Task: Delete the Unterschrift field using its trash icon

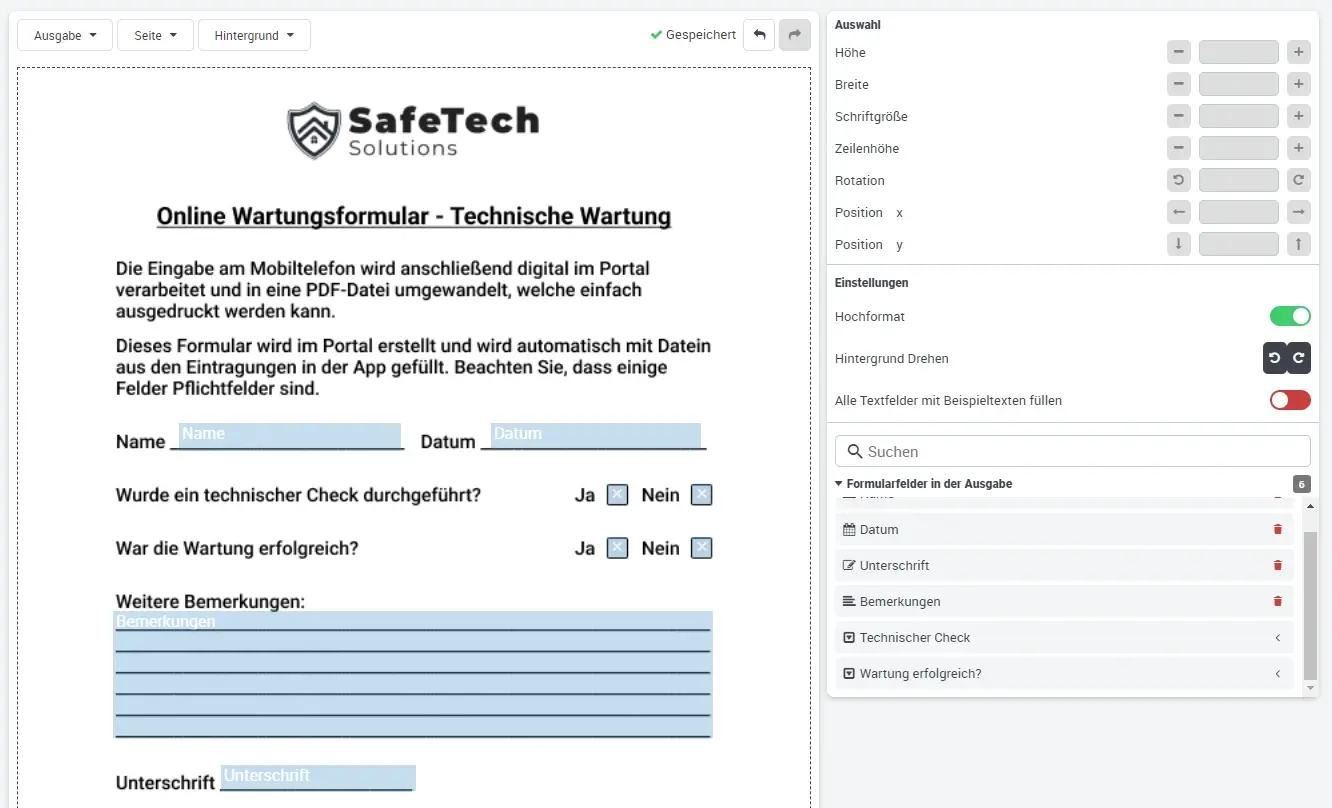Action: (x=1277, y=565)
